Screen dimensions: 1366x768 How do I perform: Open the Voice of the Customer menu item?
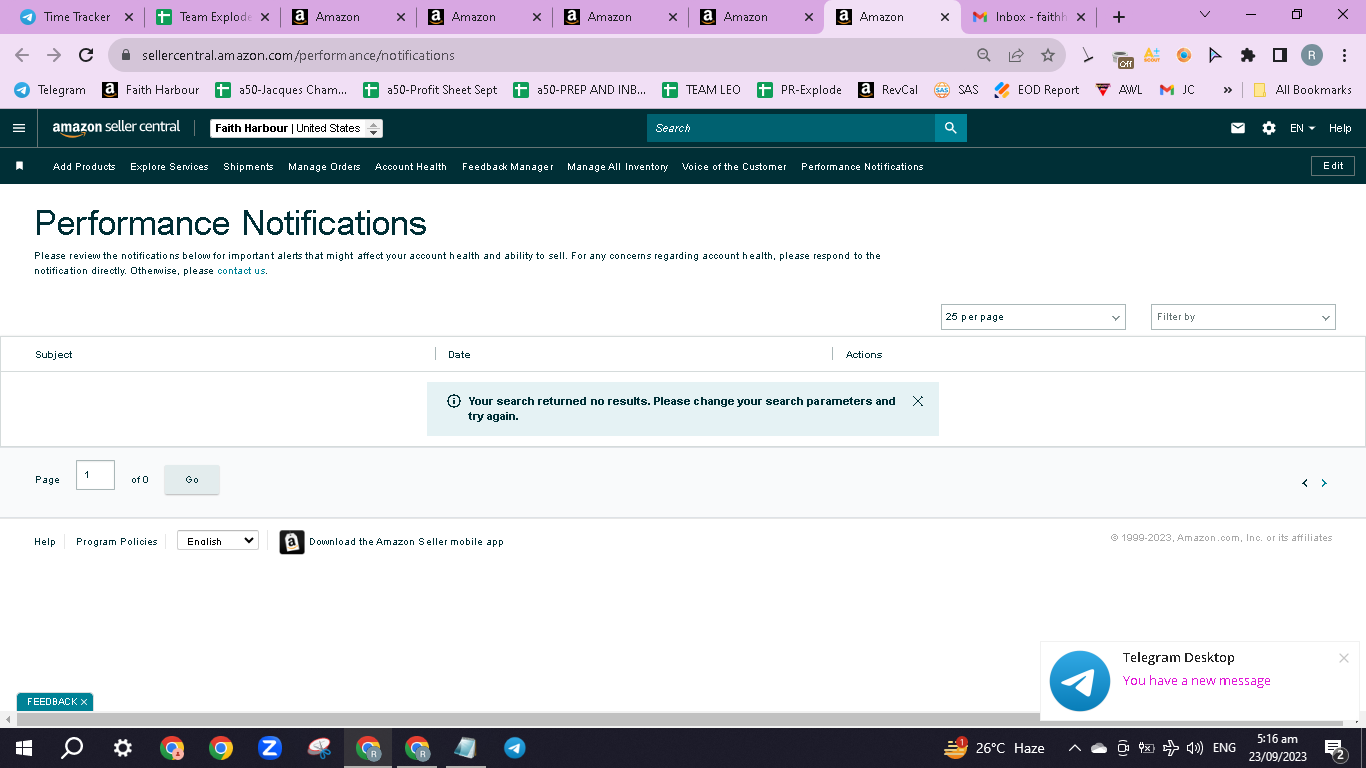coord(734,167)
